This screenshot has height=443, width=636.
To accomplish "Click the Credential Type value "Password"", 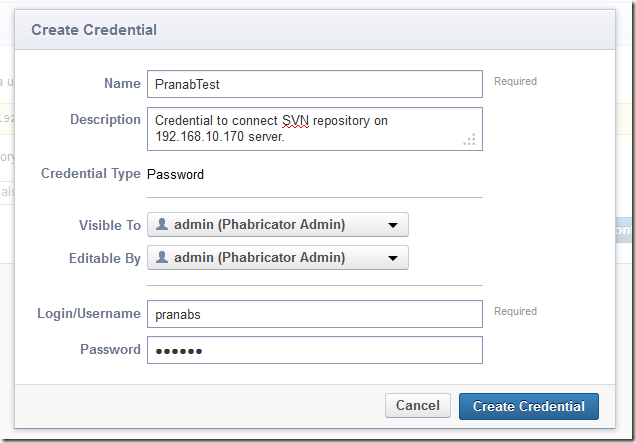I will click(x=175, y=174).
